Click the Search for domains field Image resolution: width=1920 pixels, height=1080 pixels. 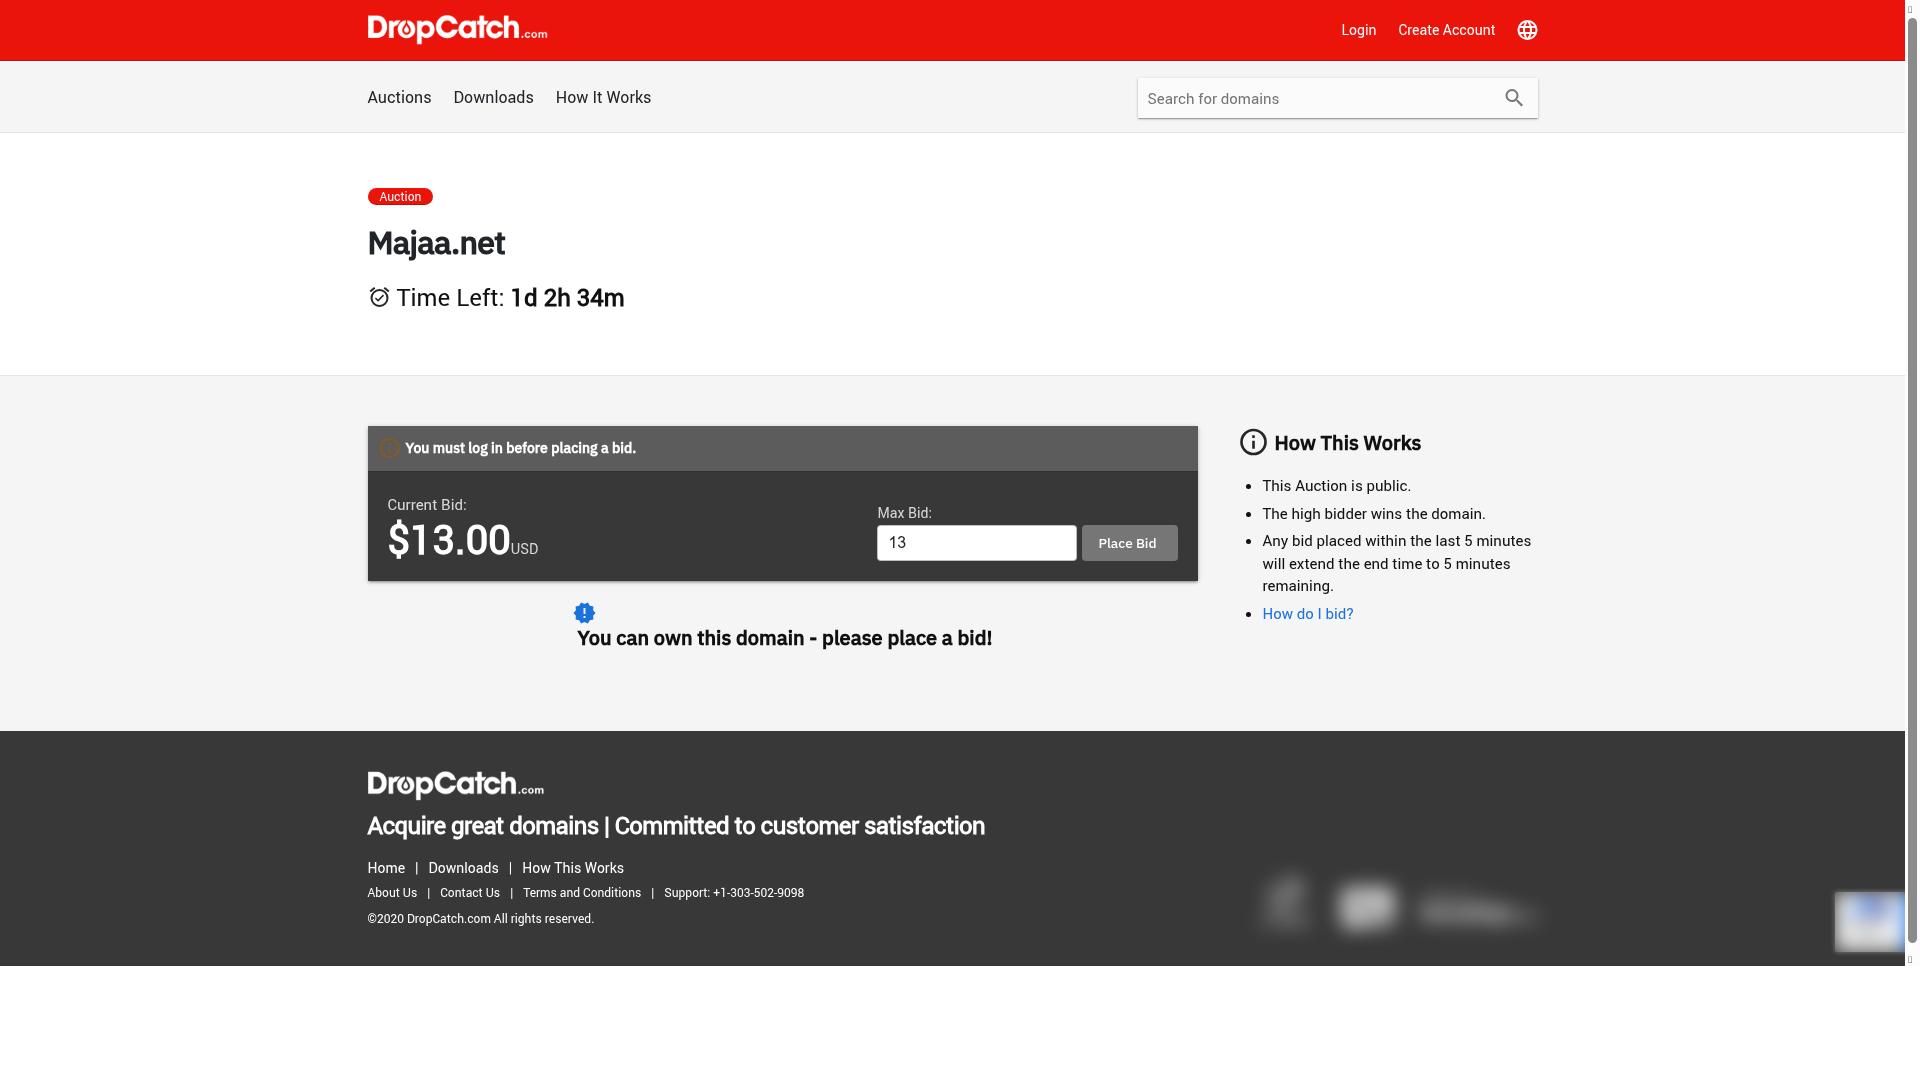[x=1315, y=99]
